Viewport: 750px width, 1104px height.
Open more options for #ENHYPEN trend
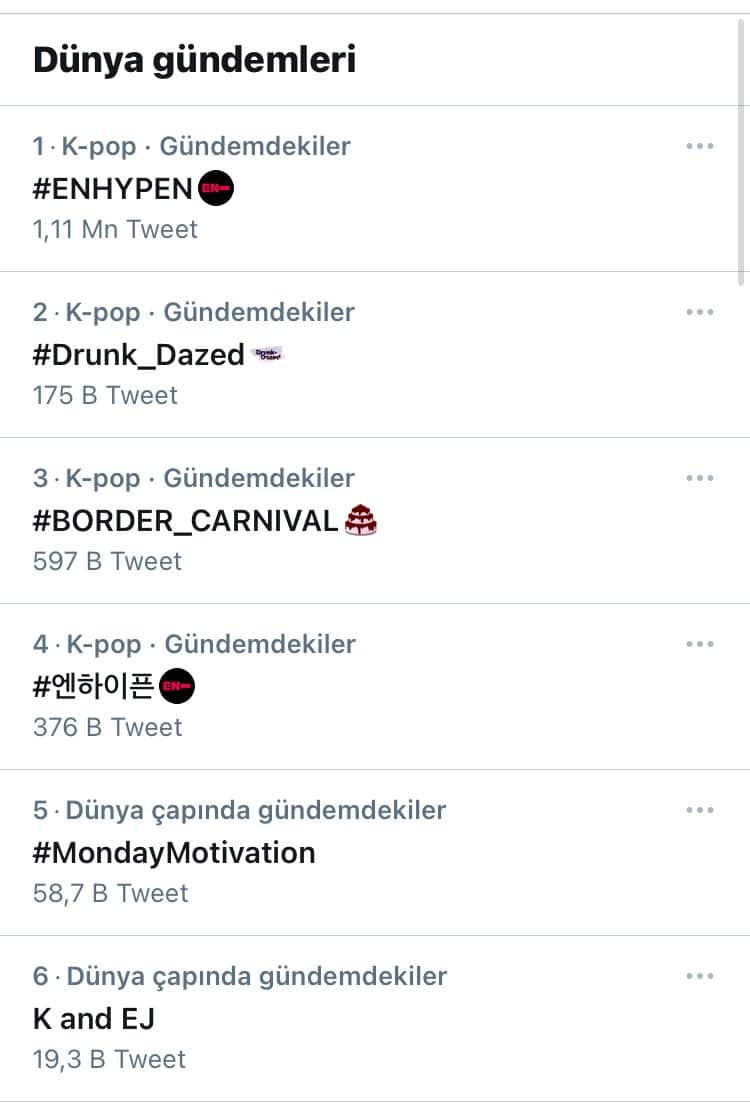coord(699,146)
